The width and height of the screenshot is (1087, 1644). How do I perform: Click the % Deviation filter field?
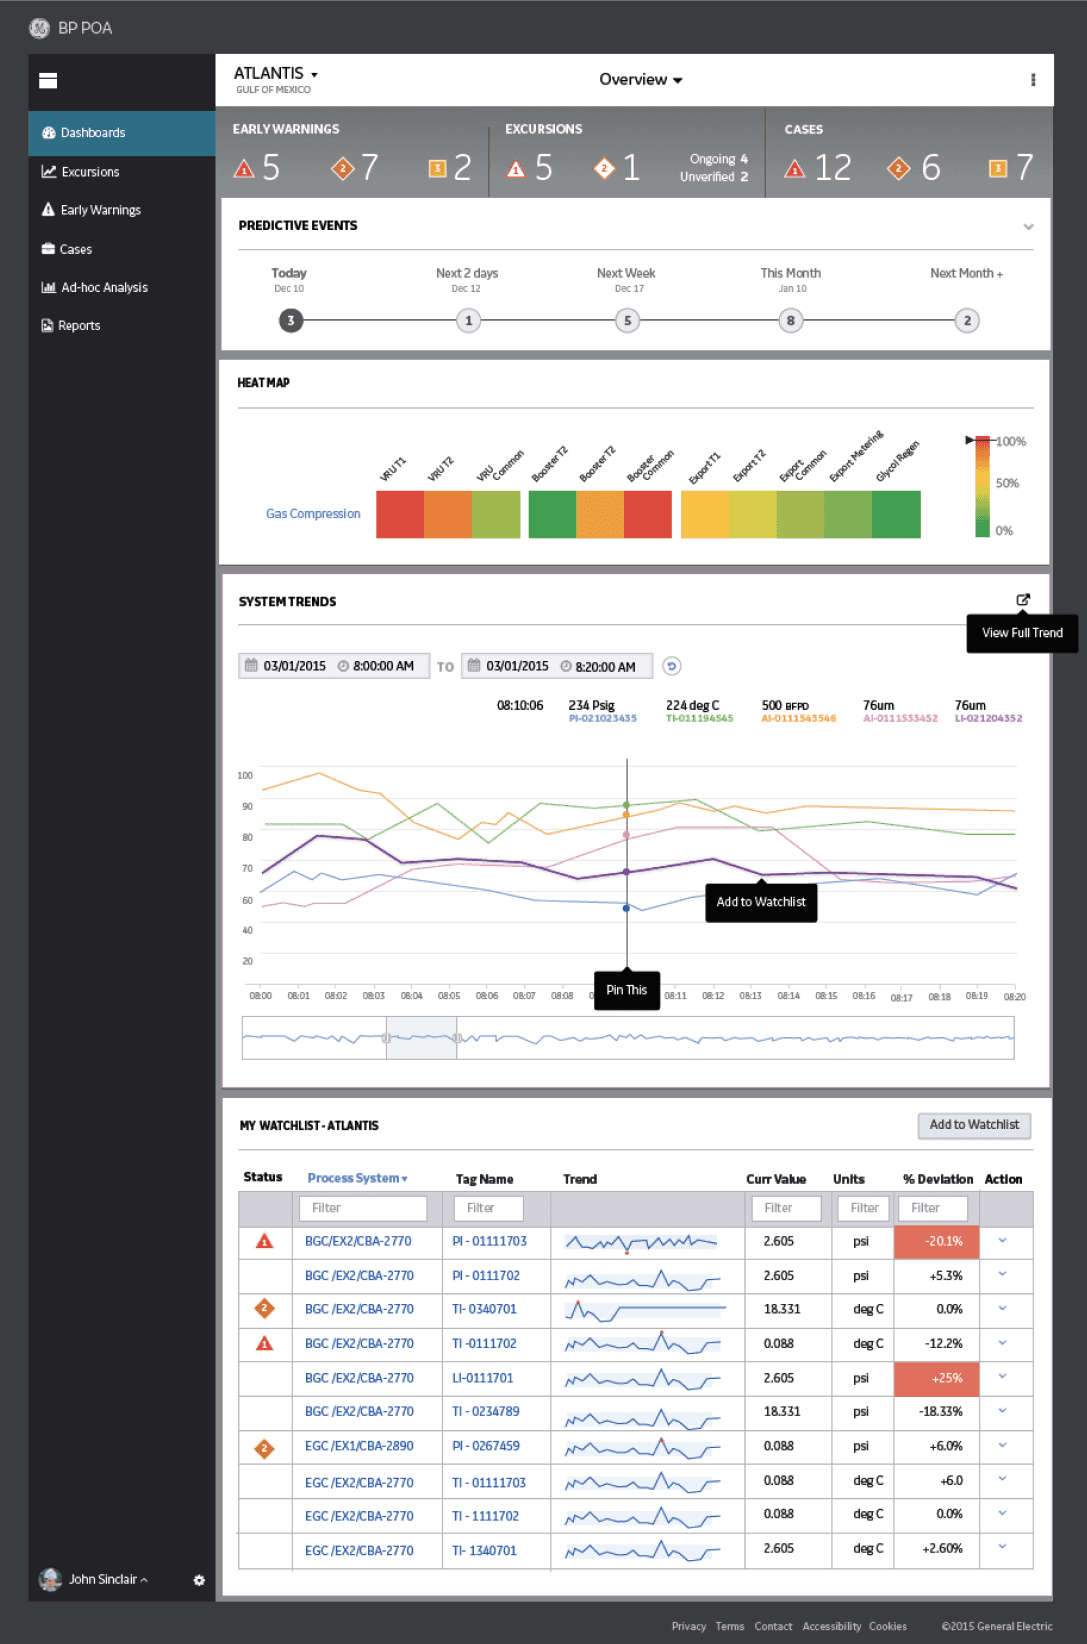(933, 1208)
